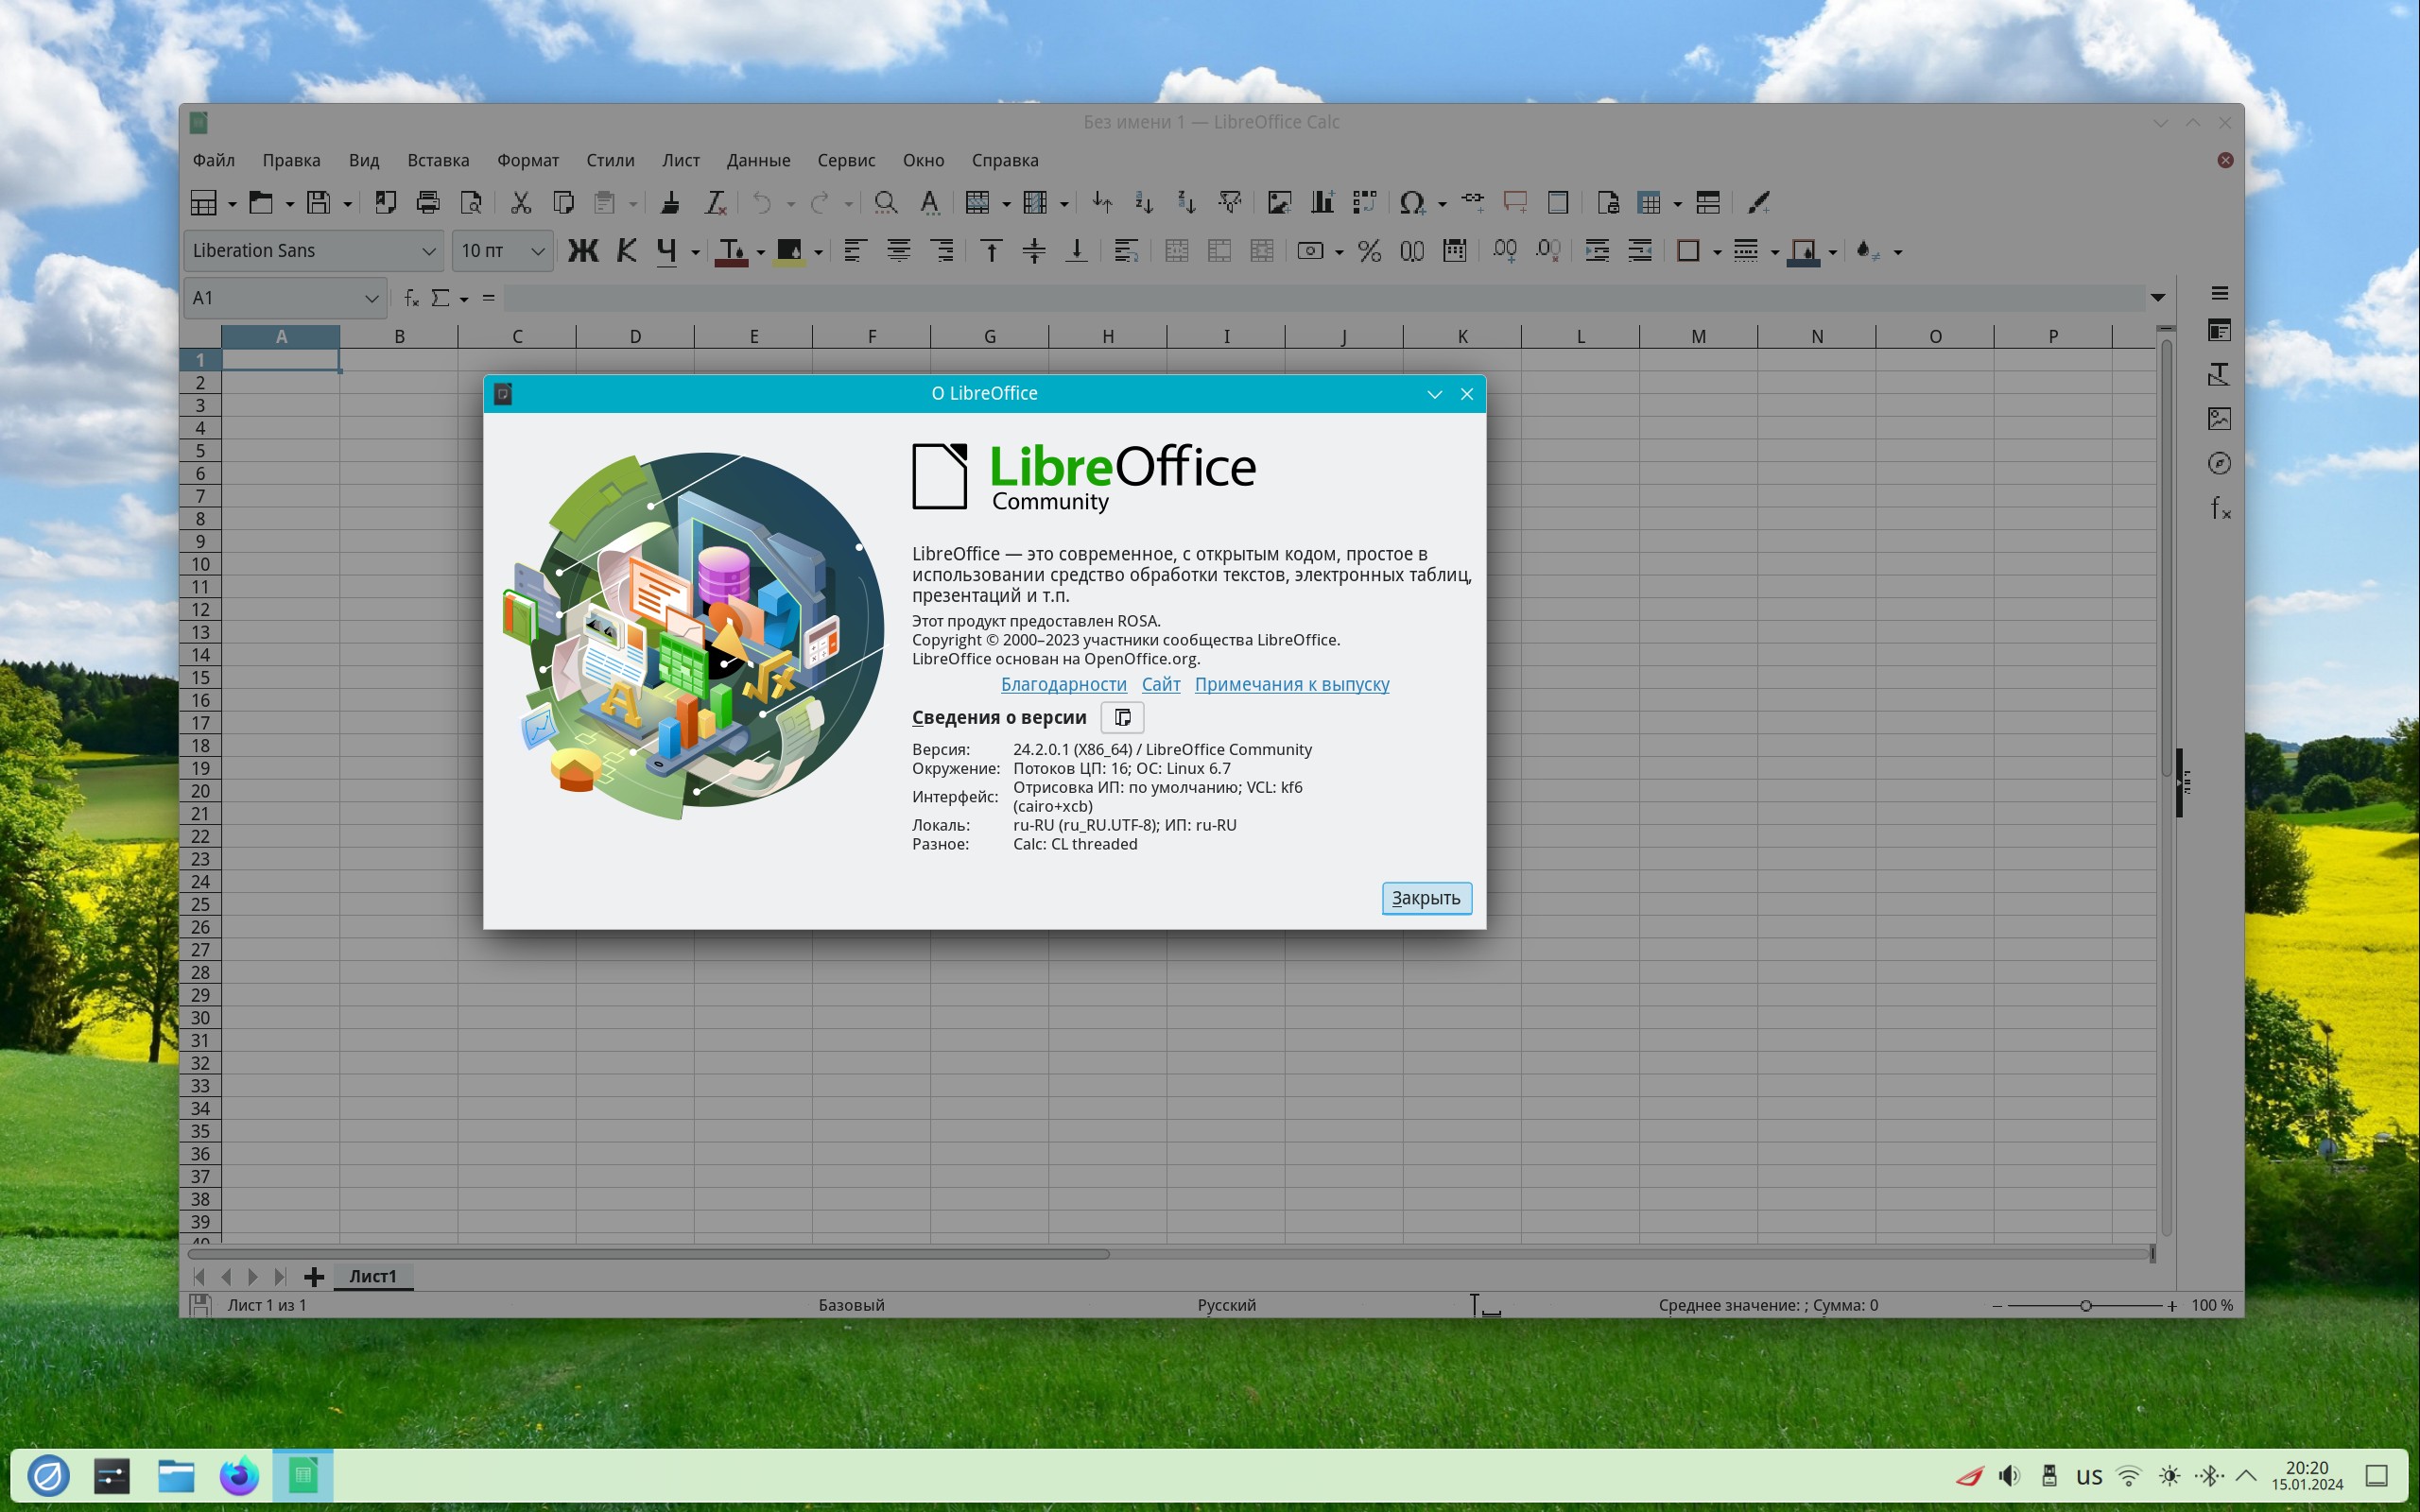Toggle bold formatting (Ж)
2420x1512 pixels.
[x=583, y=251]
